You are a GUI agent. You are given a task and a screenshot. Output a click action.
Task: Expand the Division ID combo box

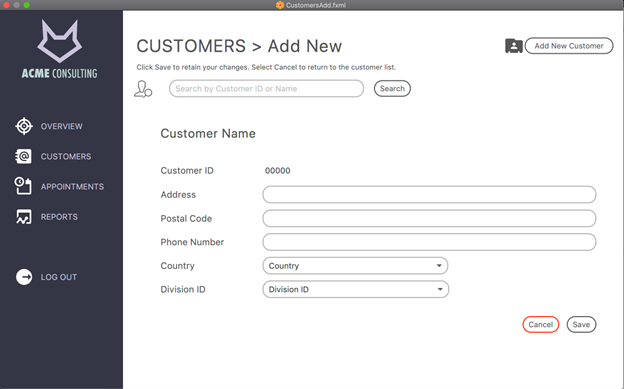click(x=355, y=289)
